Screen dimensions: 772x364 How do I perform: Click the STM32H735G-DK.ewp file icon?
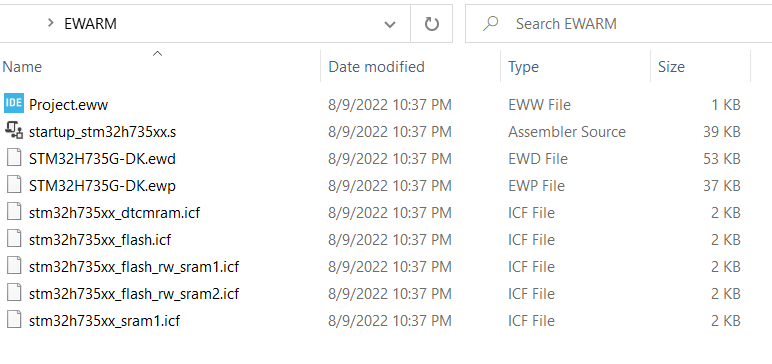(x=14, y=185)
